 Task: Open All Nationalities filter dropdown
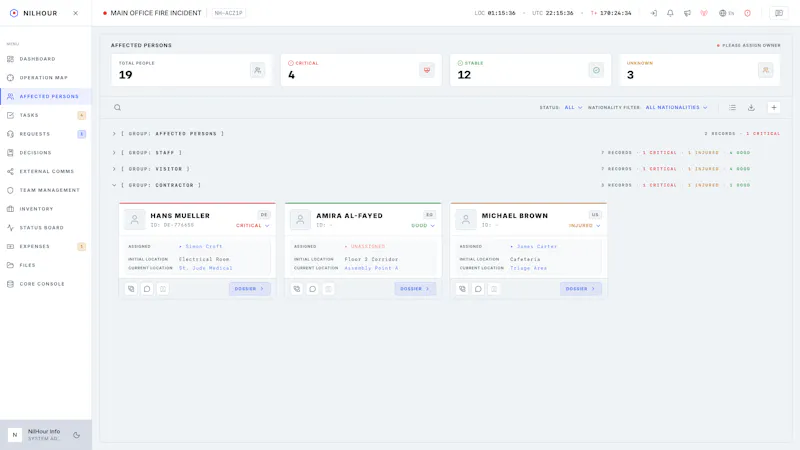pos(677,108)
